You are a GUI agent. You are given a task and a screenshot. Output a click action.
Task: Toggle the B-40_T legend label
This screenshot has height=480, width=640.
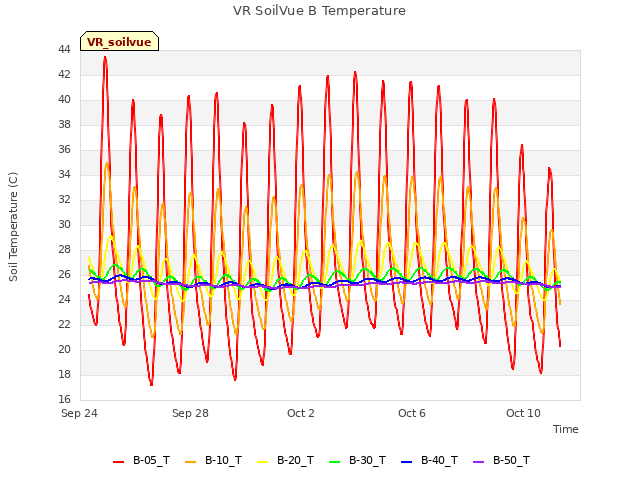click(439, 460)
